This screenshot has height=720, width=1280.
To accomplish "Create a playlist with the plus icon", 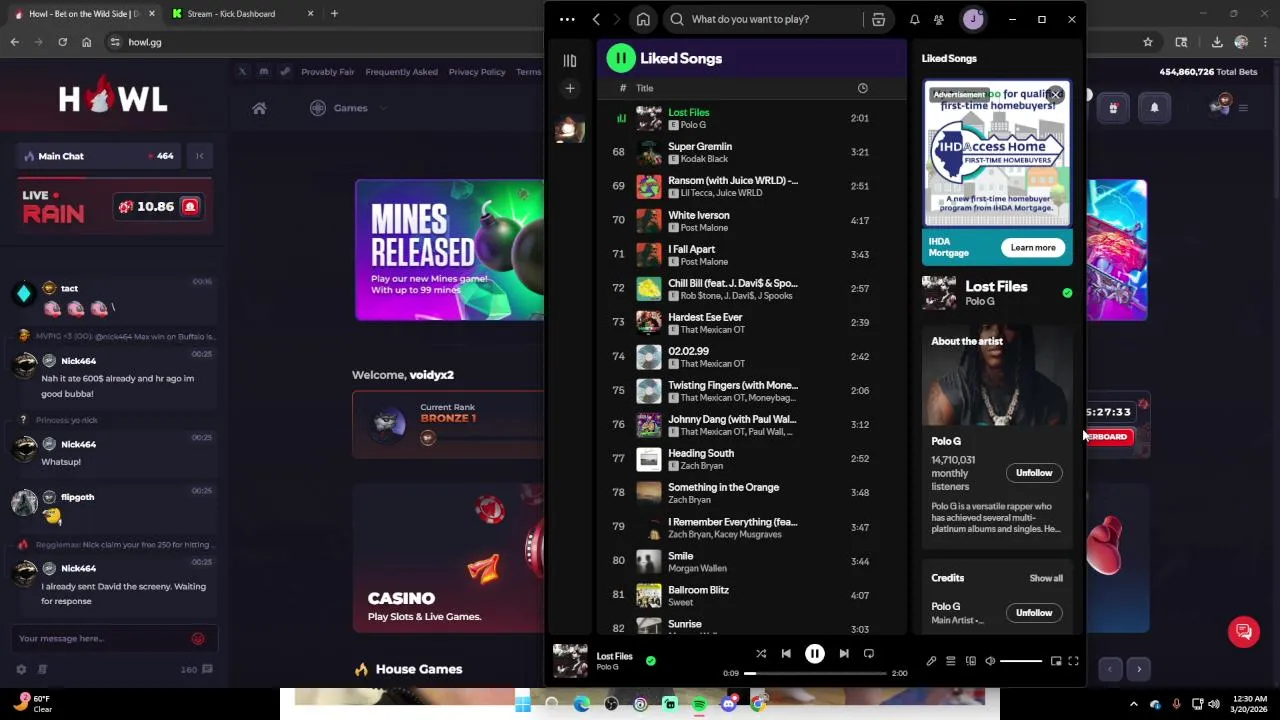I will point(569,88).
